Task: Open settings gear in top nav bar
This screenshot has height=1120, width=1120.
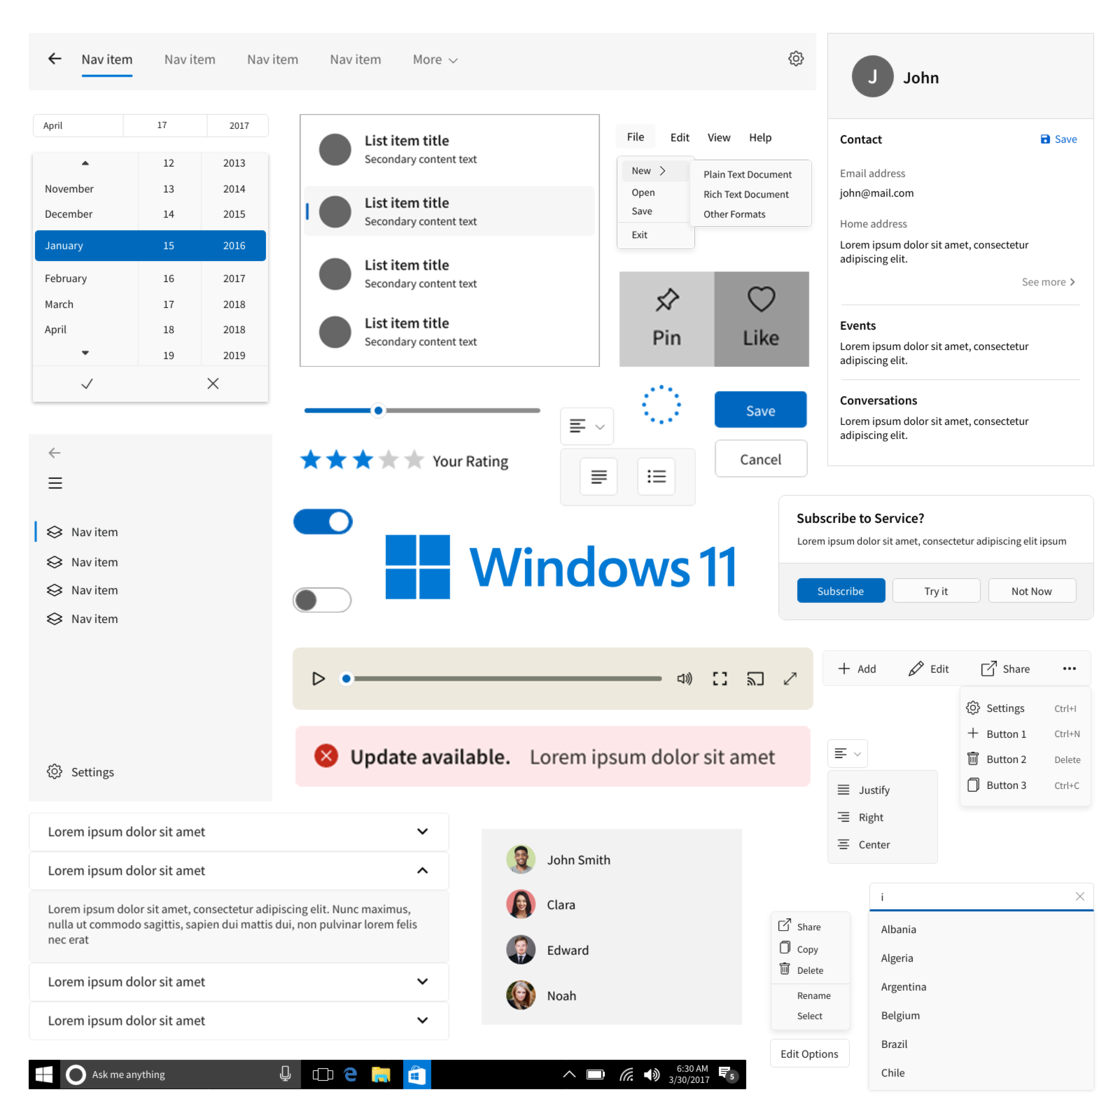Action: point(796,59)
